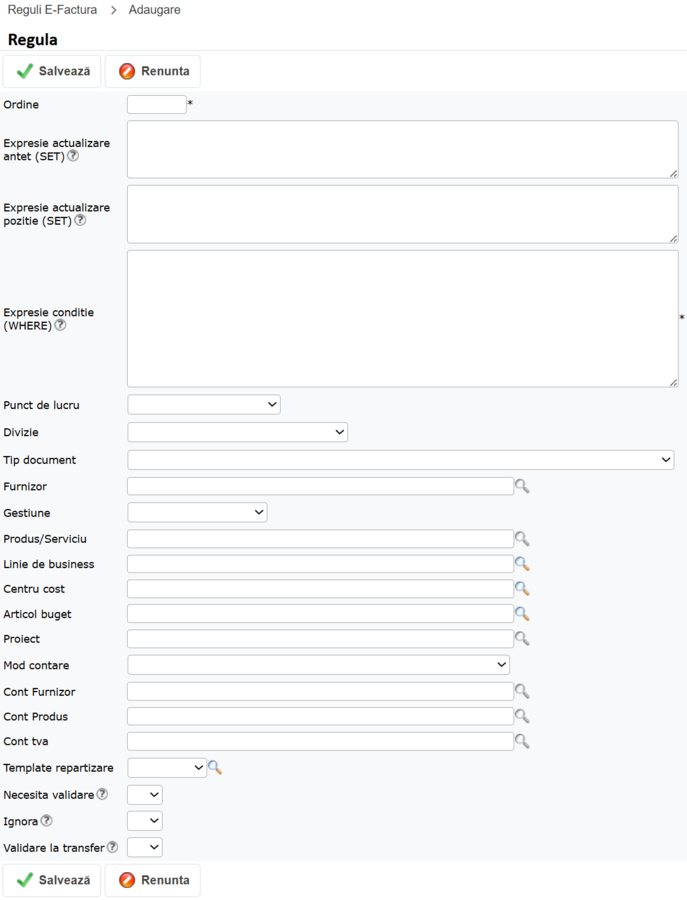Open the Centru cost lookup icon
Image resolution: width=687 pixels, height=900 pixels.
(x=522, y=589)
